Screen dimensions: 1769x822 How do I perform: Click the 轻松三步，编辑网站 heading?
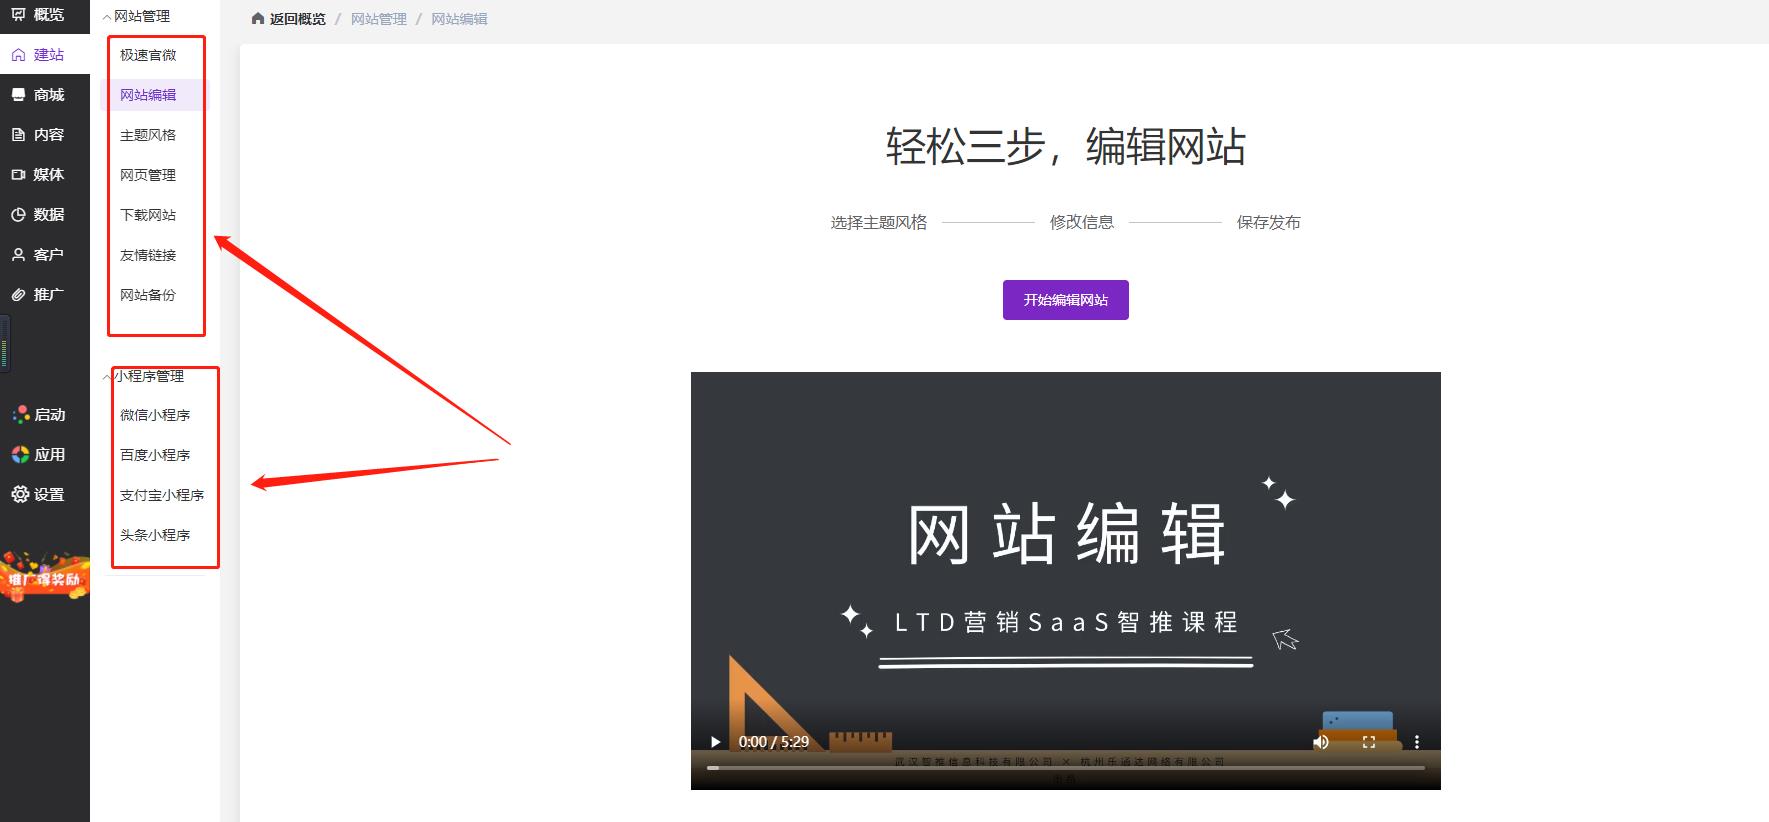pyautogui.click(x=1066, y=147)
